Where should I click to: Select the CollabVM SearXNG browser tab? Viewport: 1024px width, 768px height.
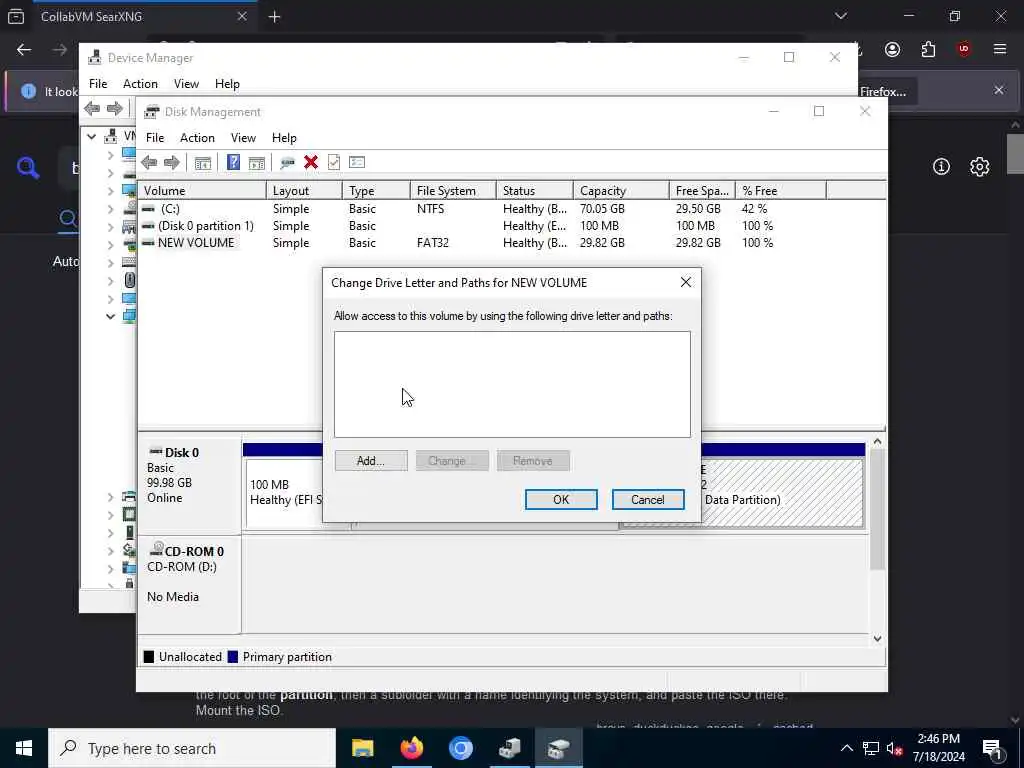[x=144, y=17]
